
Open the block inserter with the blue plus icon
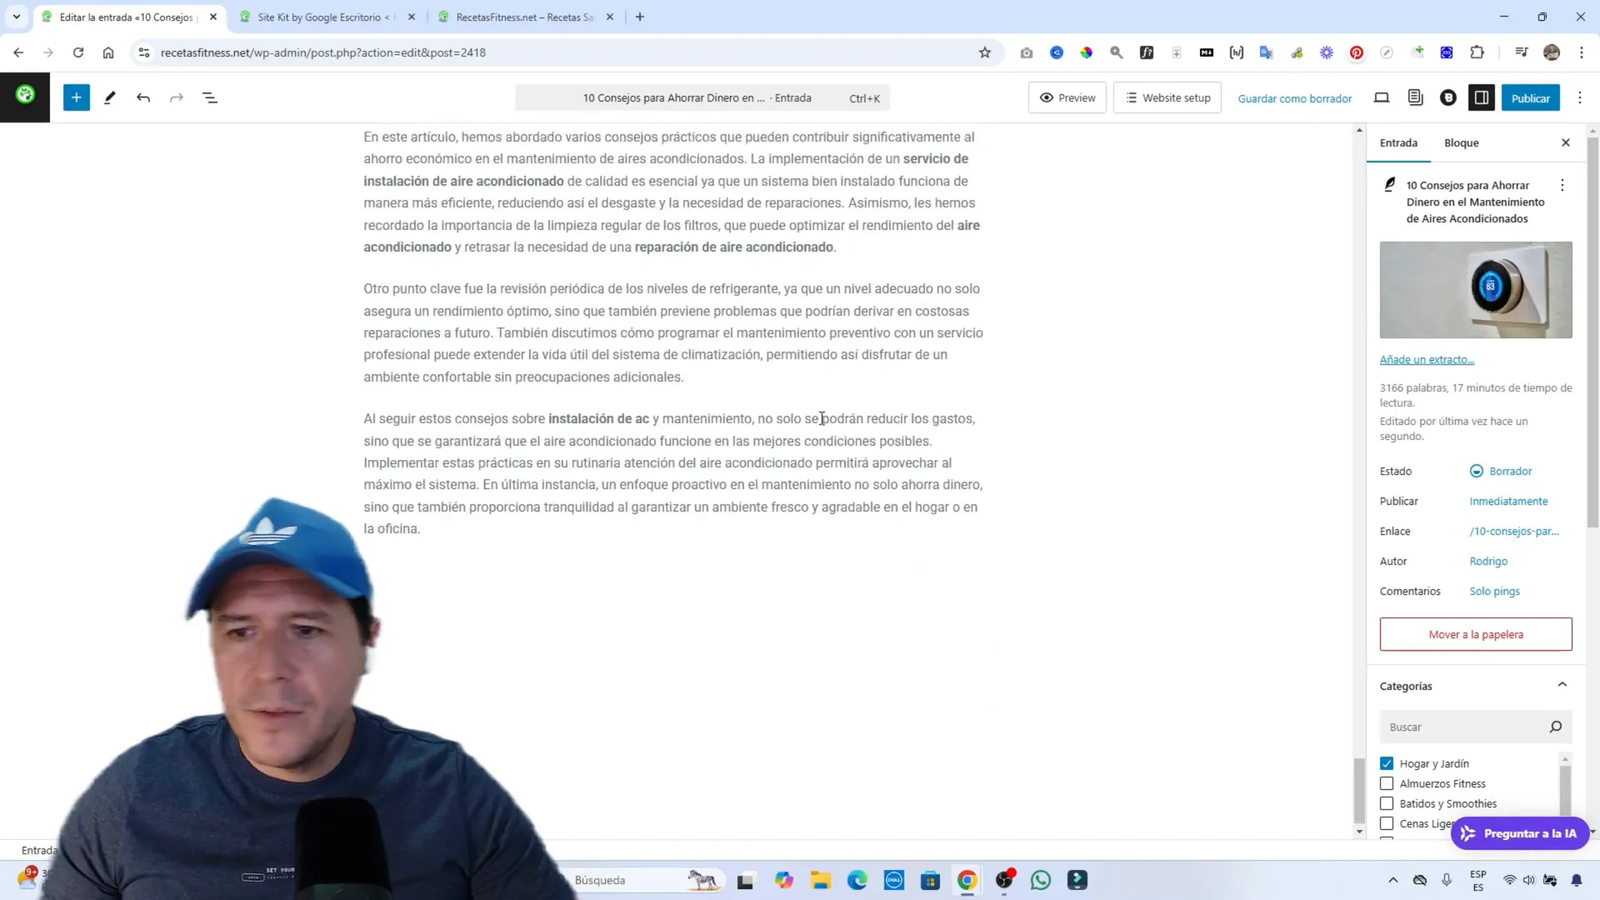tap(76, 97)
